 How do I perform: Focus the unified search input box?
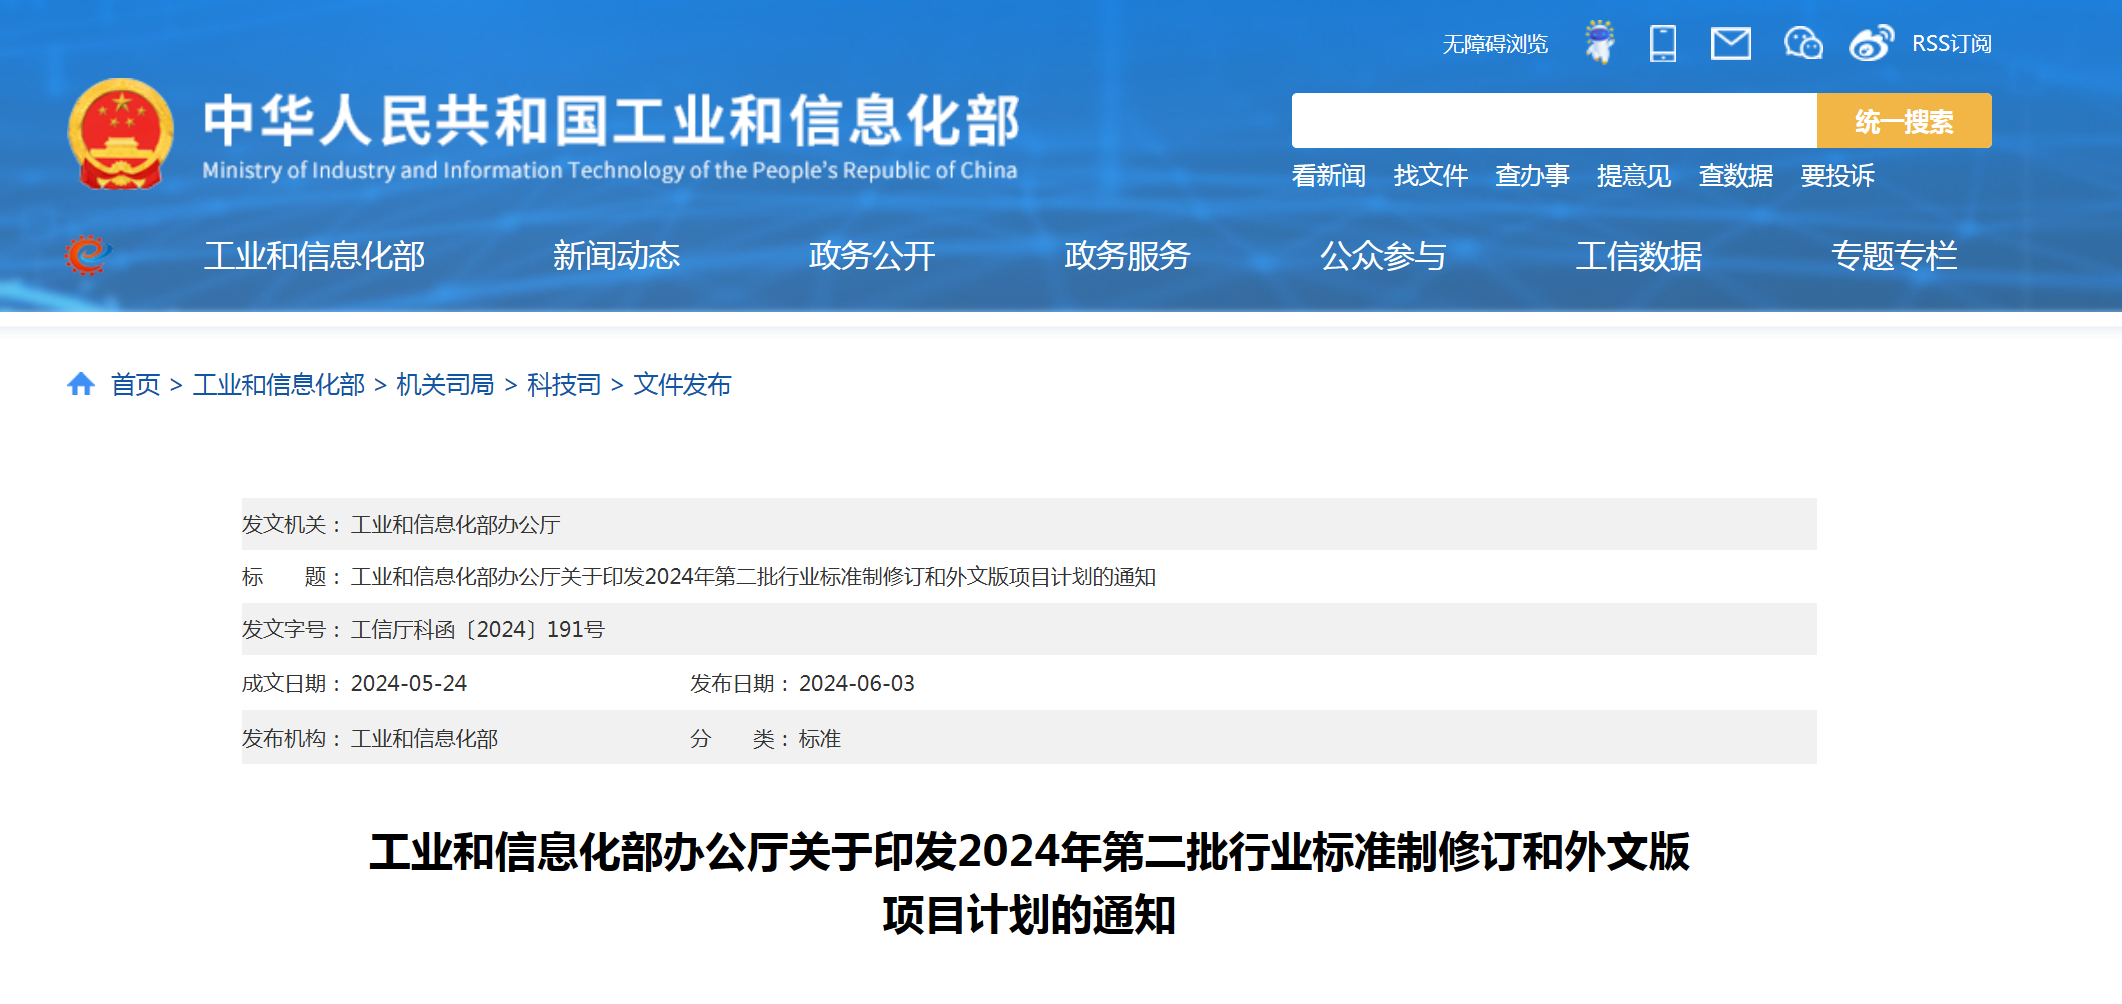point(1554,121)
